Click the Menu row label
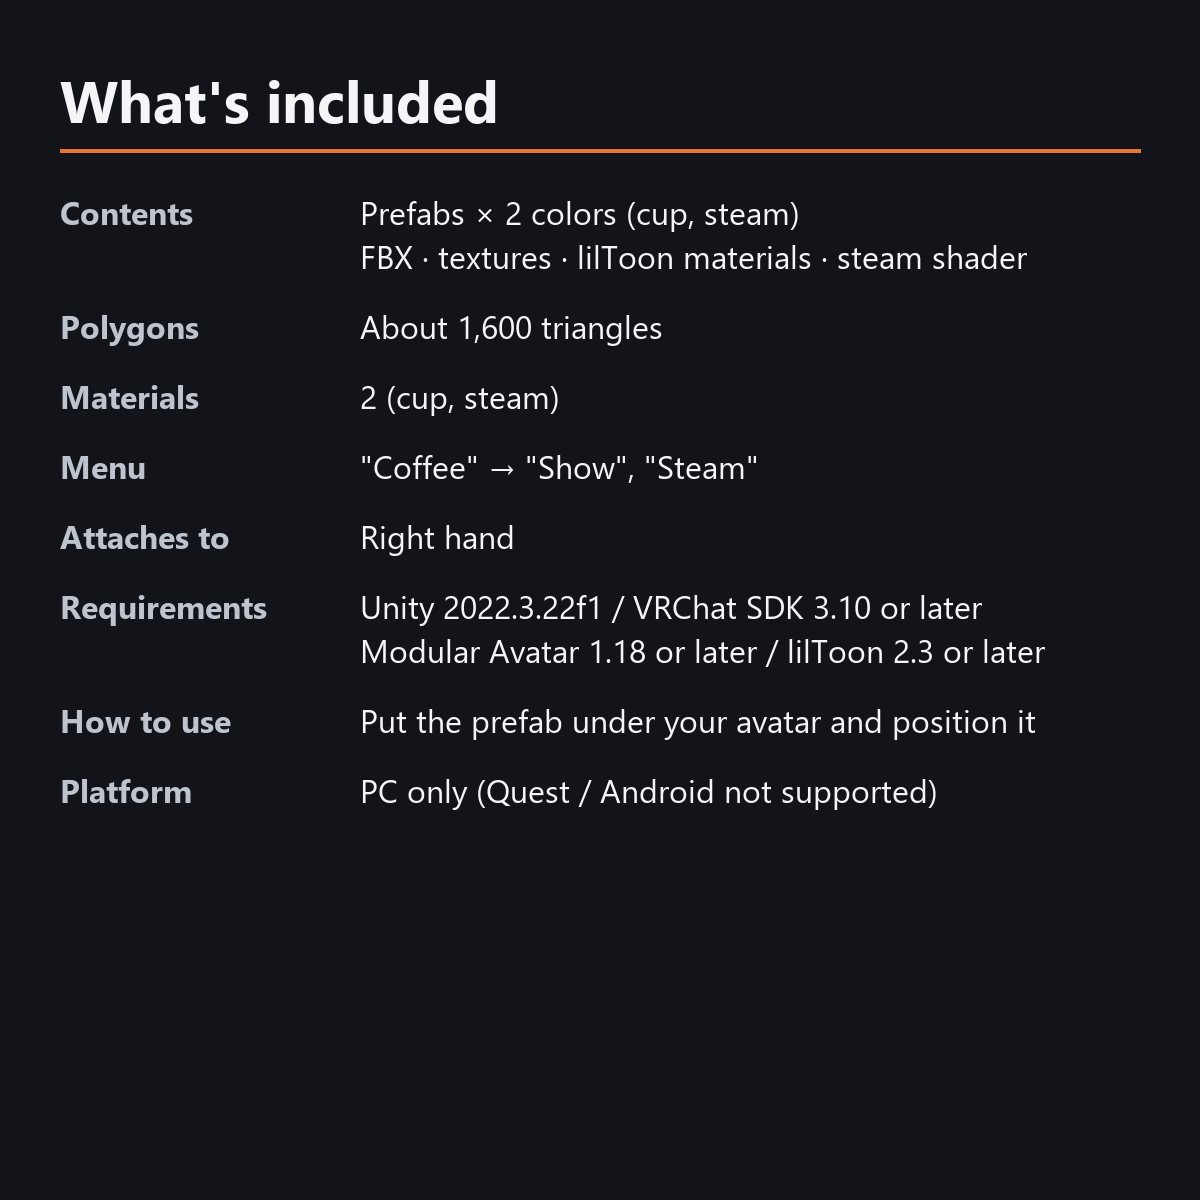This screenshot has width=1200, height=1200. click(103, 468)
